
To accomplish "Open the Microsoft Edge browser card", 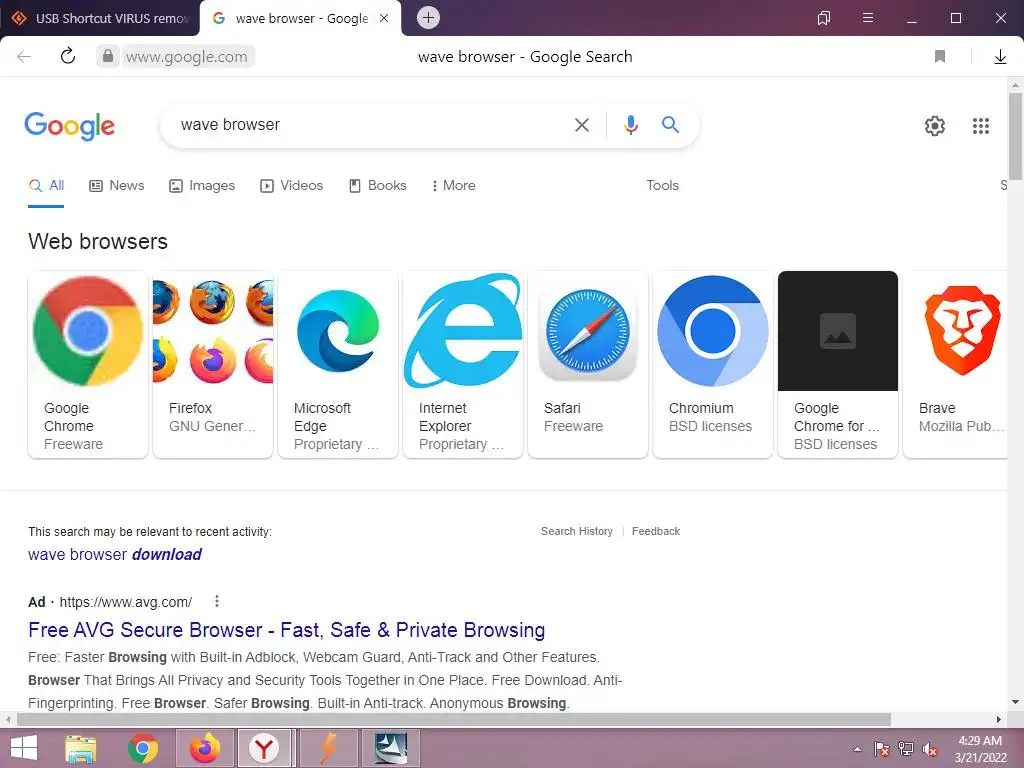I will point(338,364).
